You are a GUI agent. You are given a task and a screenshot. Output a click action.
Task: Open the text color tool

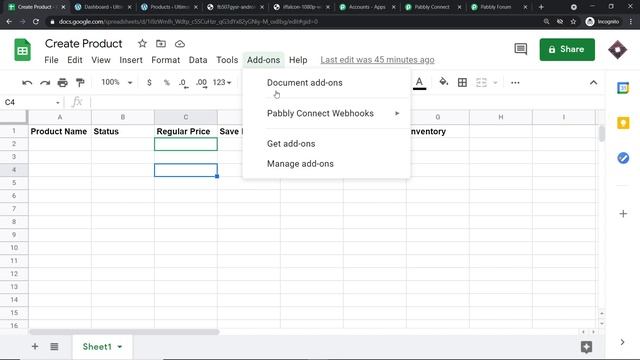coord(419,83)
